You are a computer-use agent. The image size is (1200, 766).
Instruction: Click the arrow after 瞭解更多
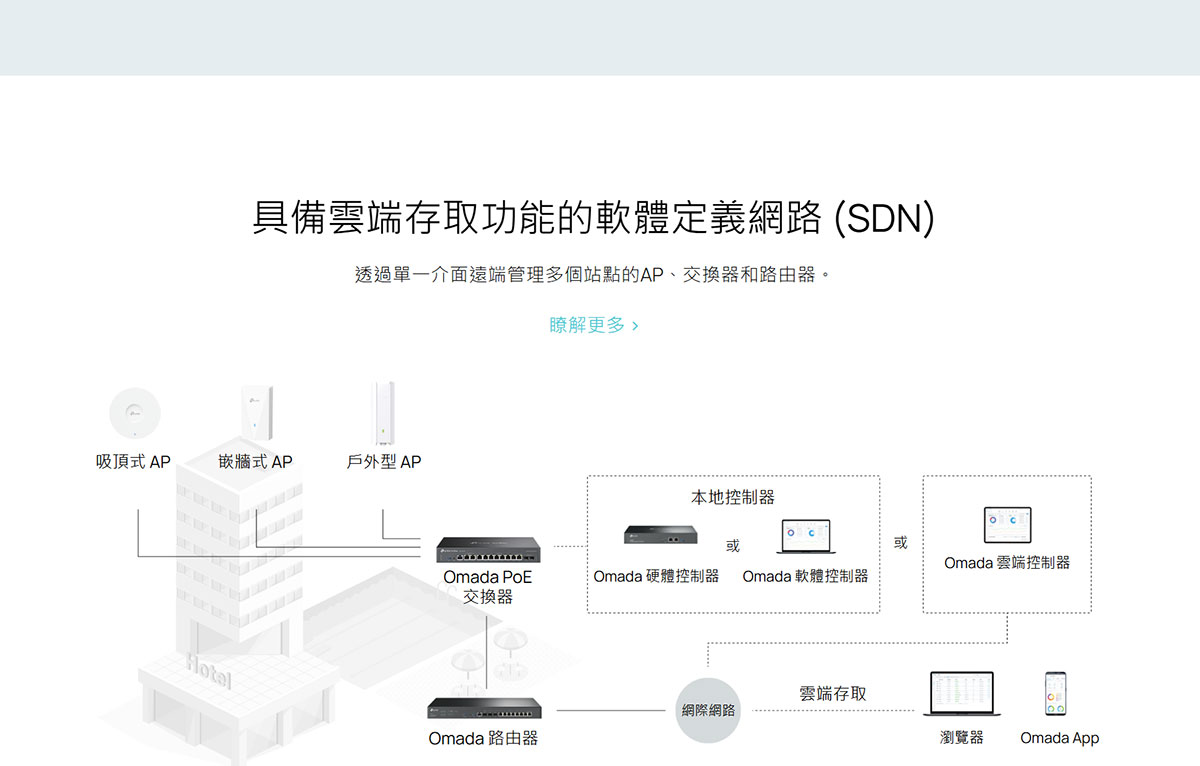636,326
